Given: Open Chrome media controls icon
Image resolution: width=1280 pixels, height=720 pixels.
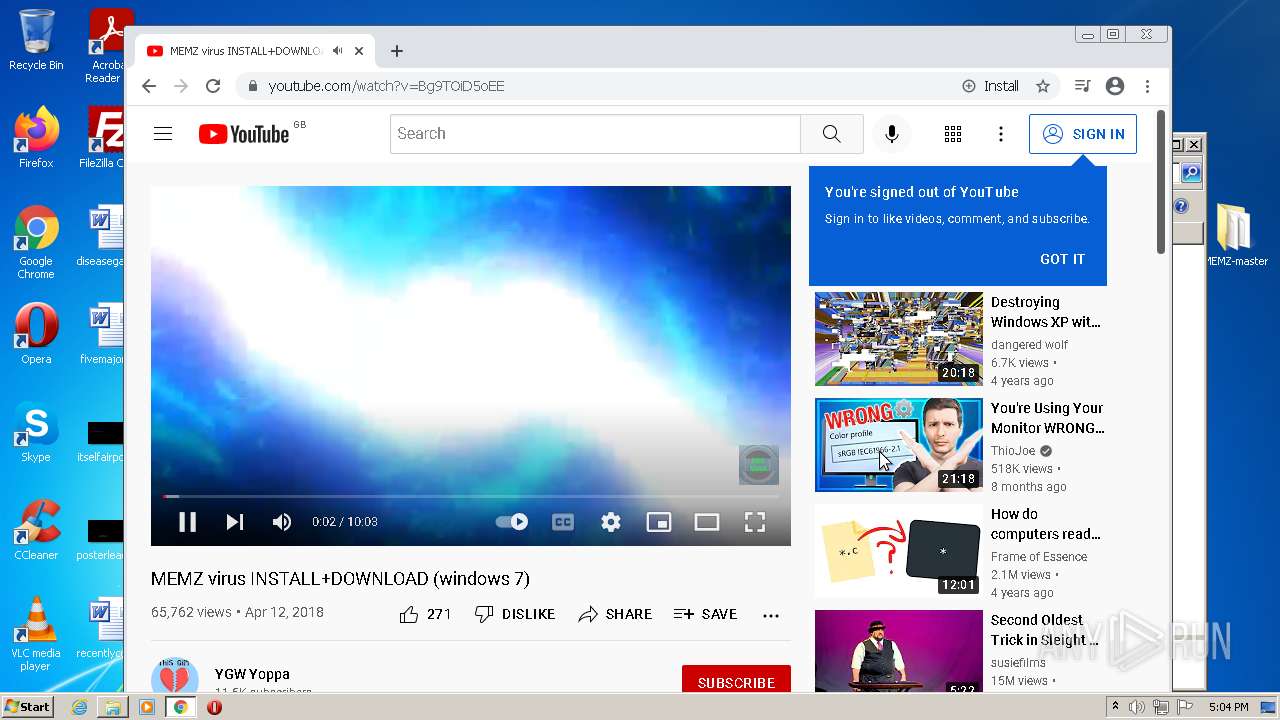Looking at the screenshot, I should click(x=1082, y=86).
